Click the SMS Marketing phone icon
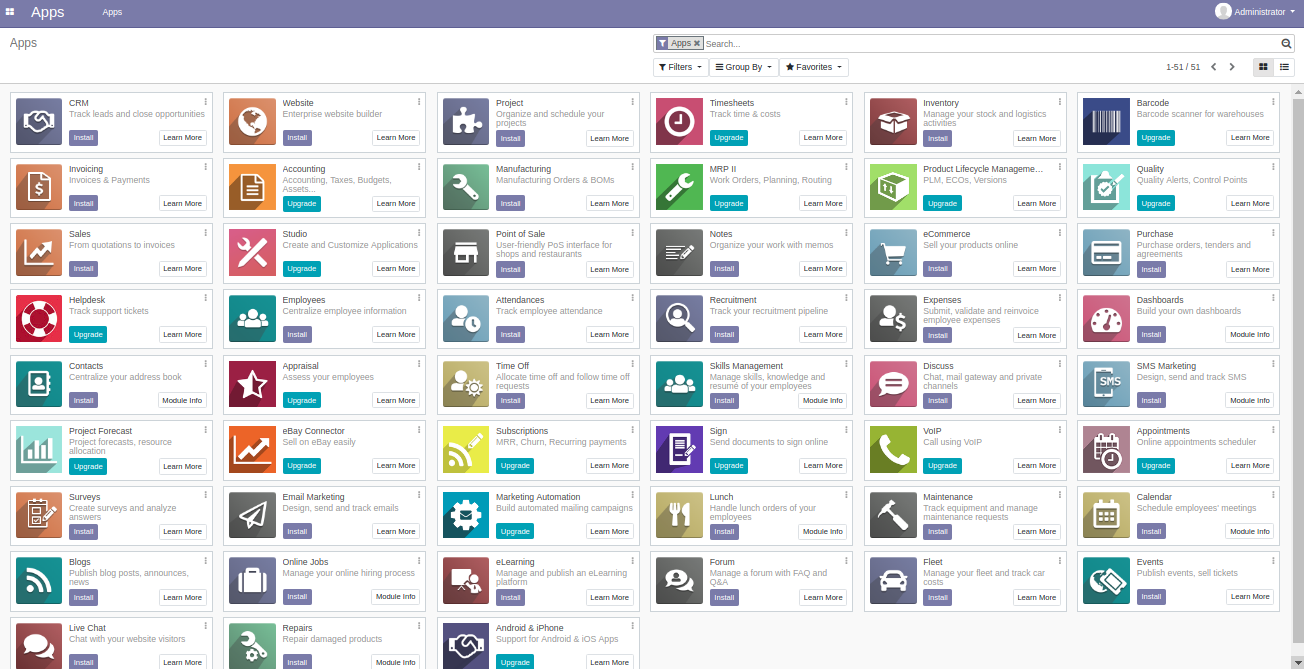The image size is (1304, 669). click(x=1106, y=384)
